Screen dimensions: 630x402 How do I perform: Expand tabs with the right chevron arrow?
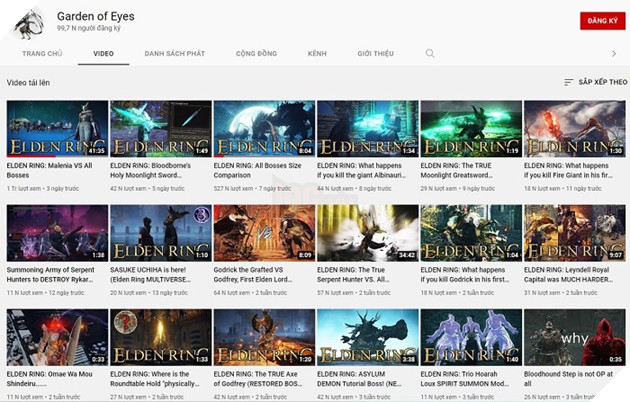614,53
